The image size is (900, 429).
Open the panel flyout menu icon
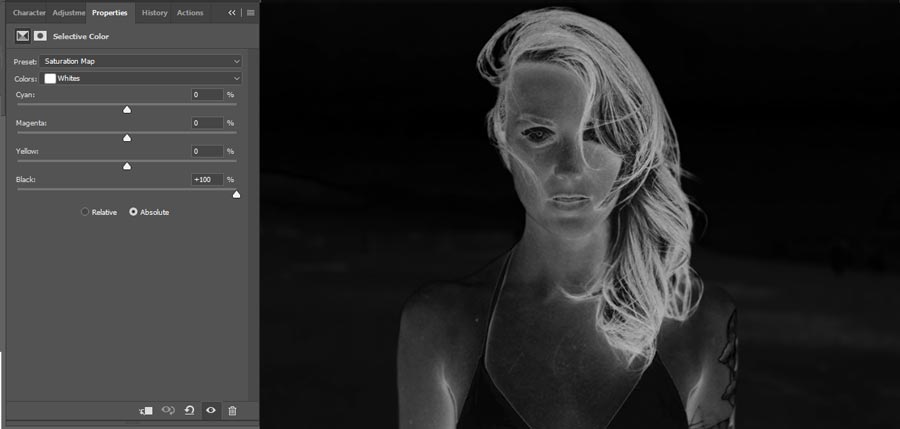251,13
